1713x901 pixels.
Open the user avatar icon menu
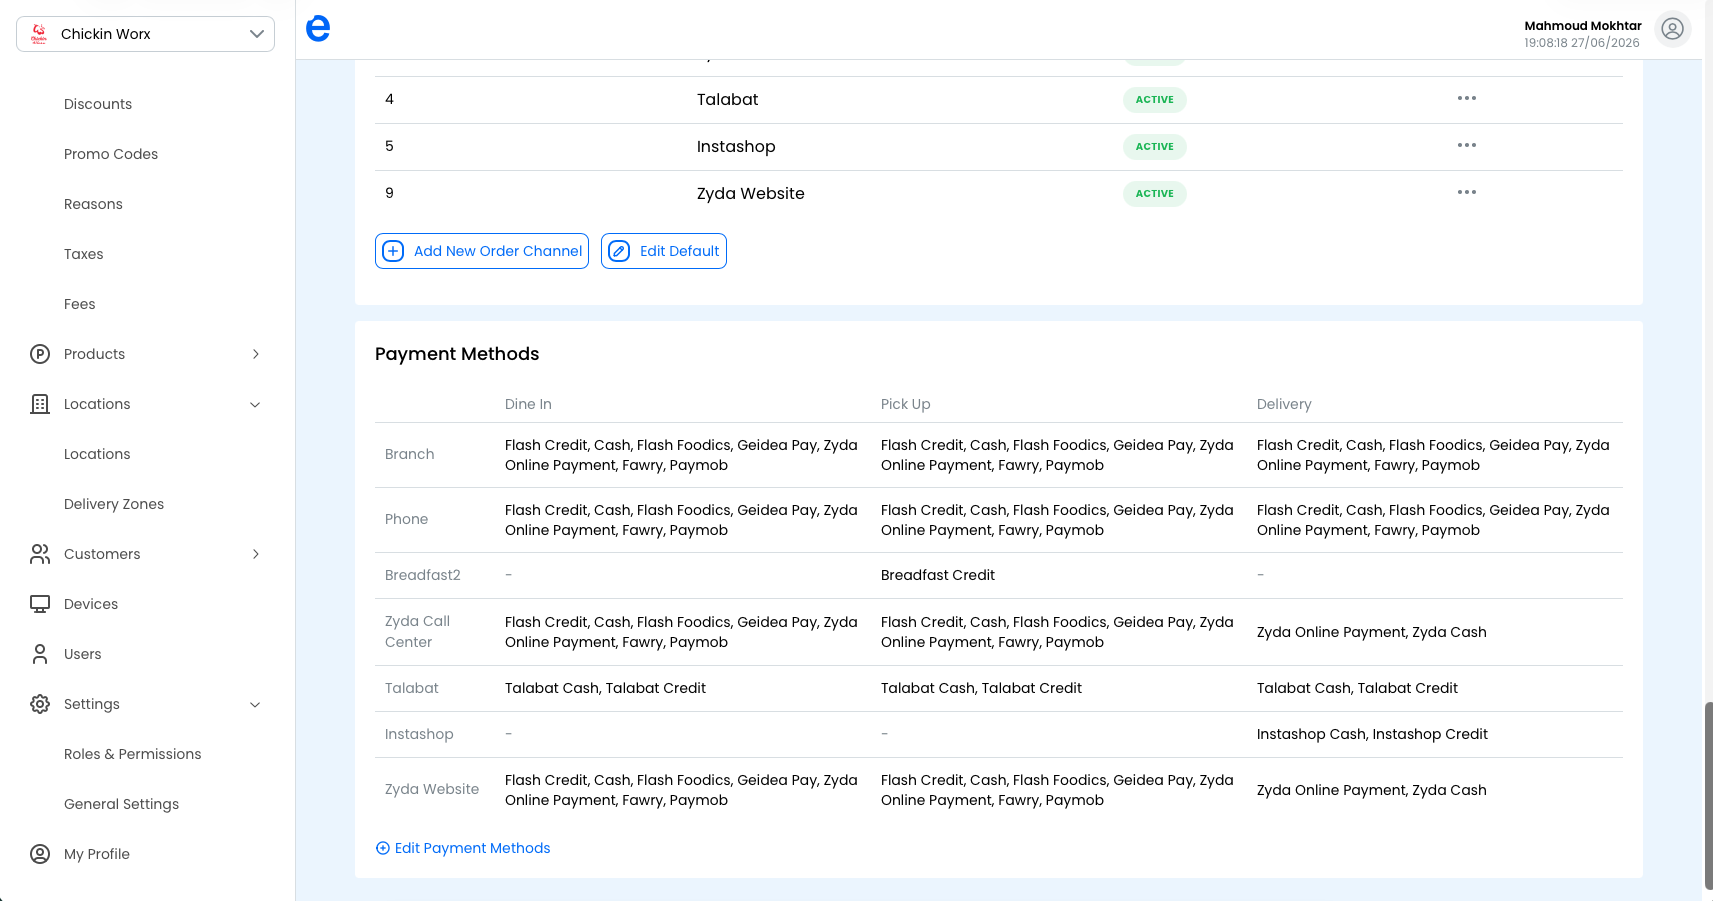[1672, 30]
